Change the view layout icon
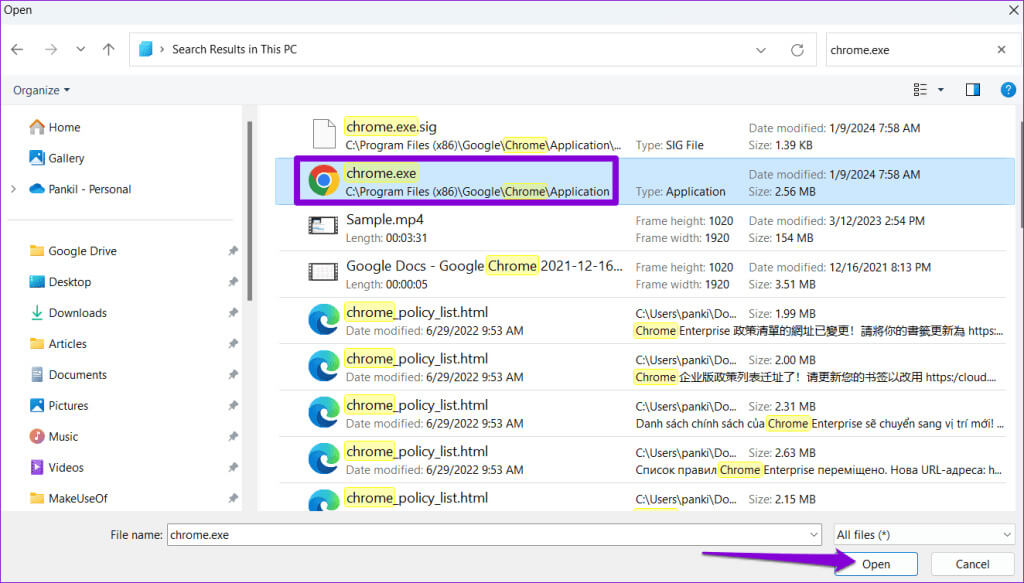The width and height of the screenshot is (1024, 583). point(920,90)
